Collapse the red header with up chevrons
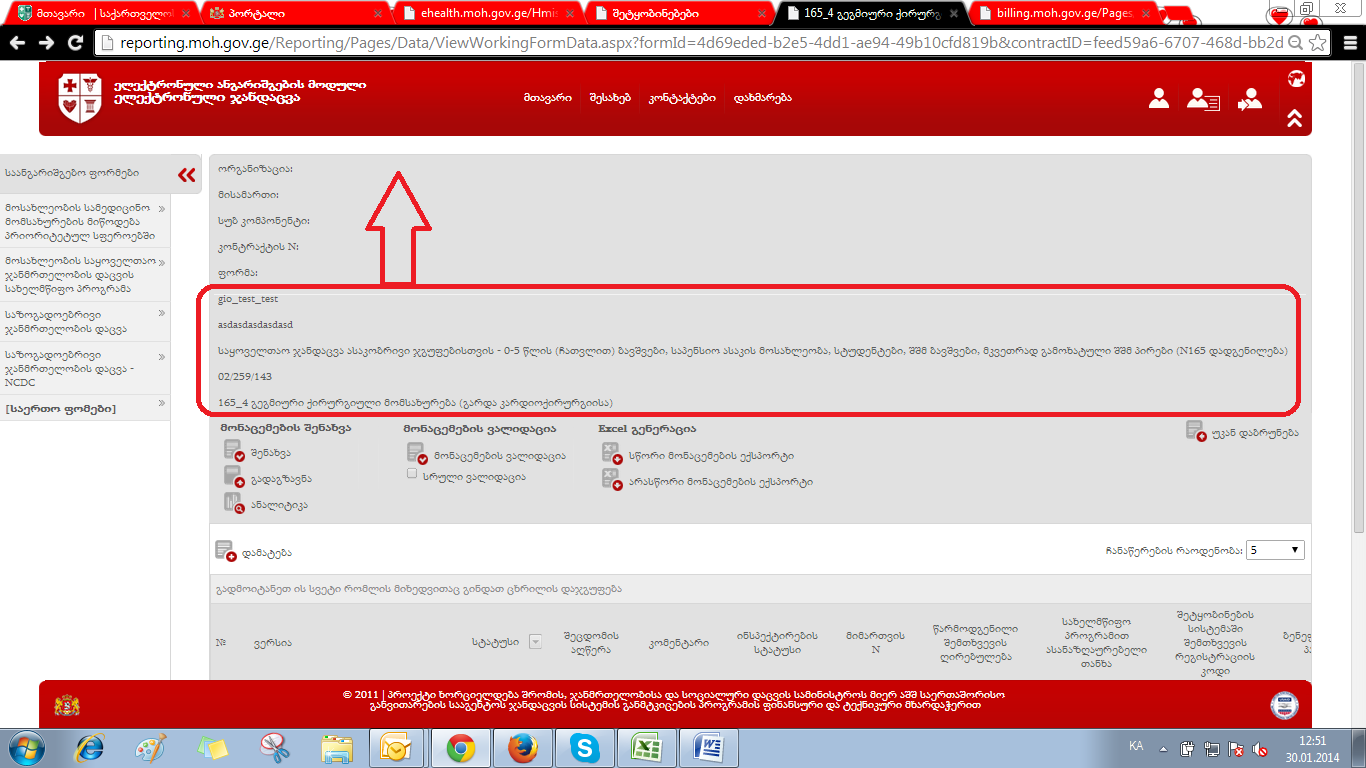This screenshot has width=1366, height=768. pos(1294,119)
